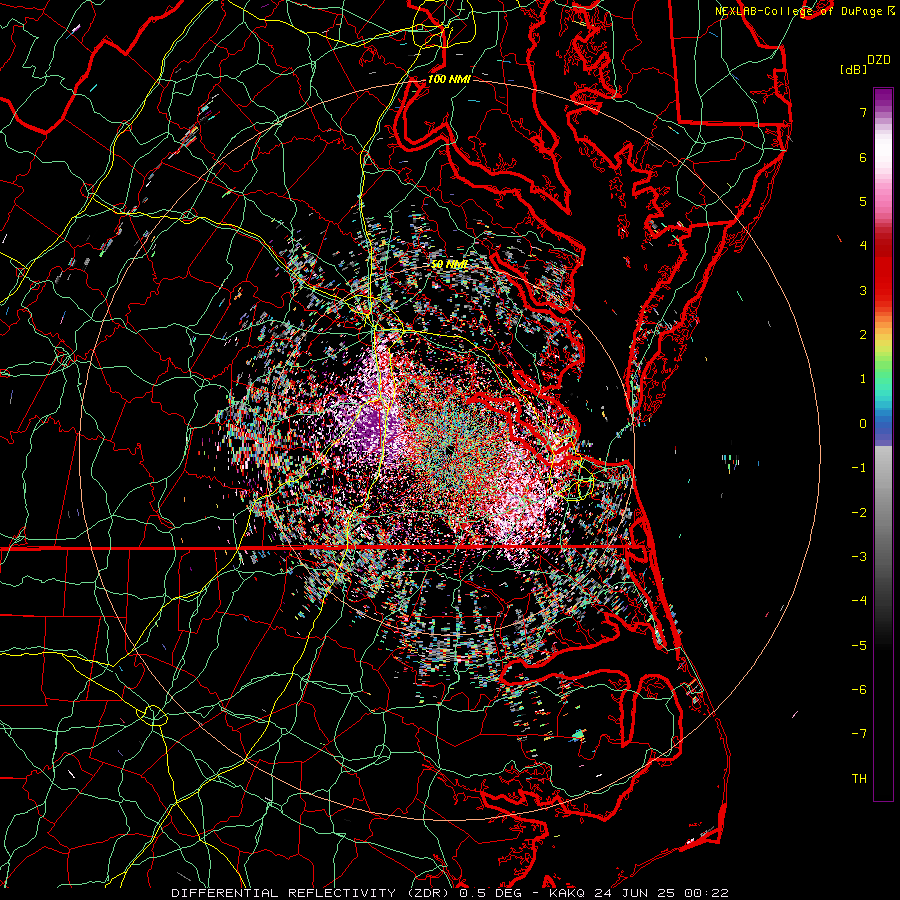Click the 4 value on color scale
900x900 pixels.
(x=863, y=246)
